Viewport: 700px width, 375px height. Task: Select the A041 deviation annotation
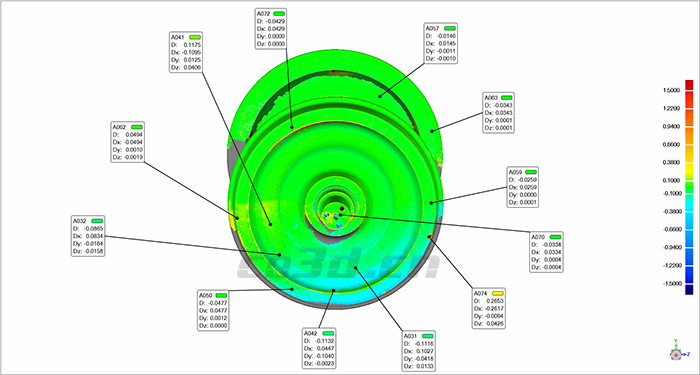[x=187, y=52]
